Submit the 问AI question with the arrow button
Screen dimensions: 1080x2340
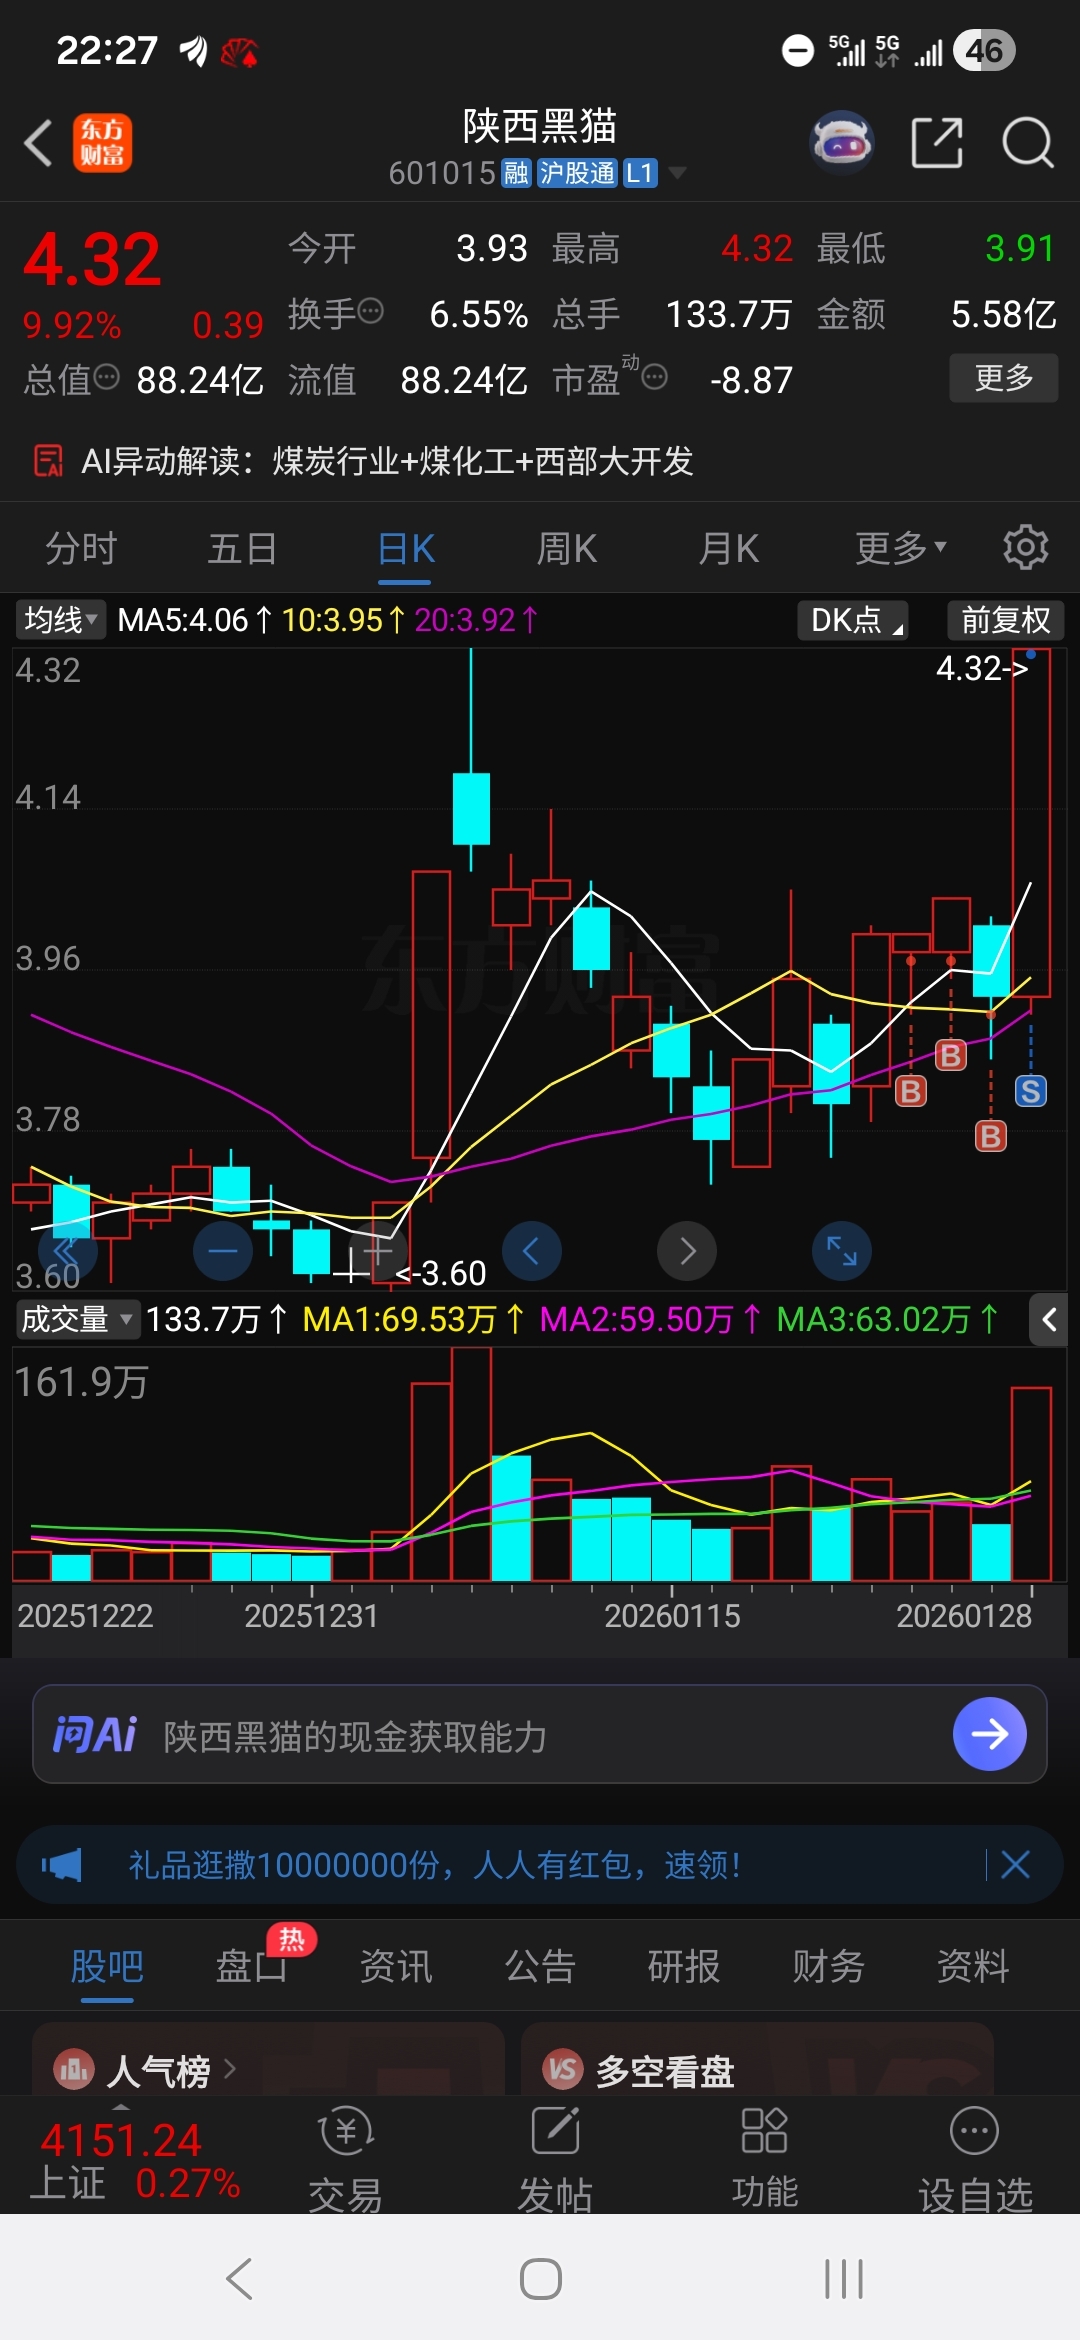[990, 1734]
